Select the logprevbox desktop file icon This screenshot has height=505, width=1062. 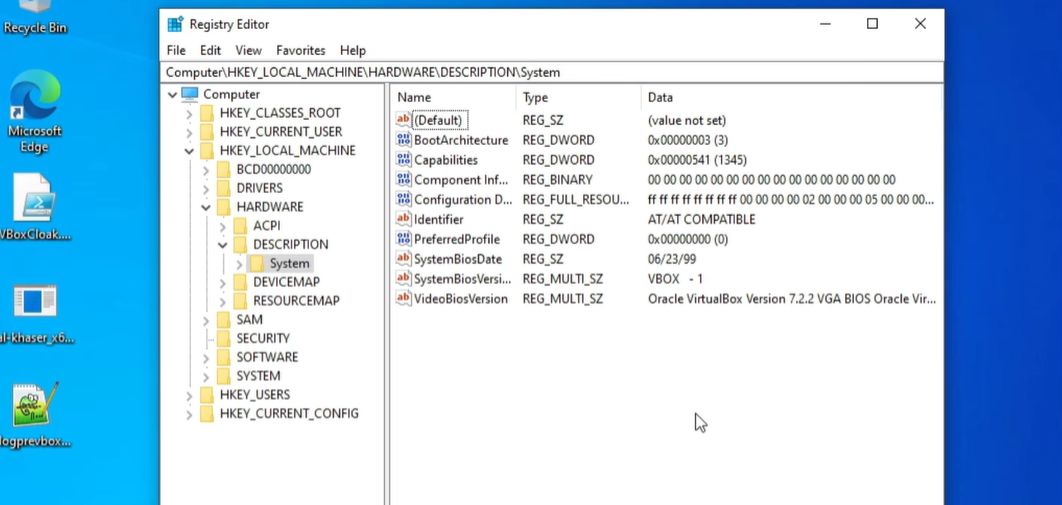tap(34, 404)
